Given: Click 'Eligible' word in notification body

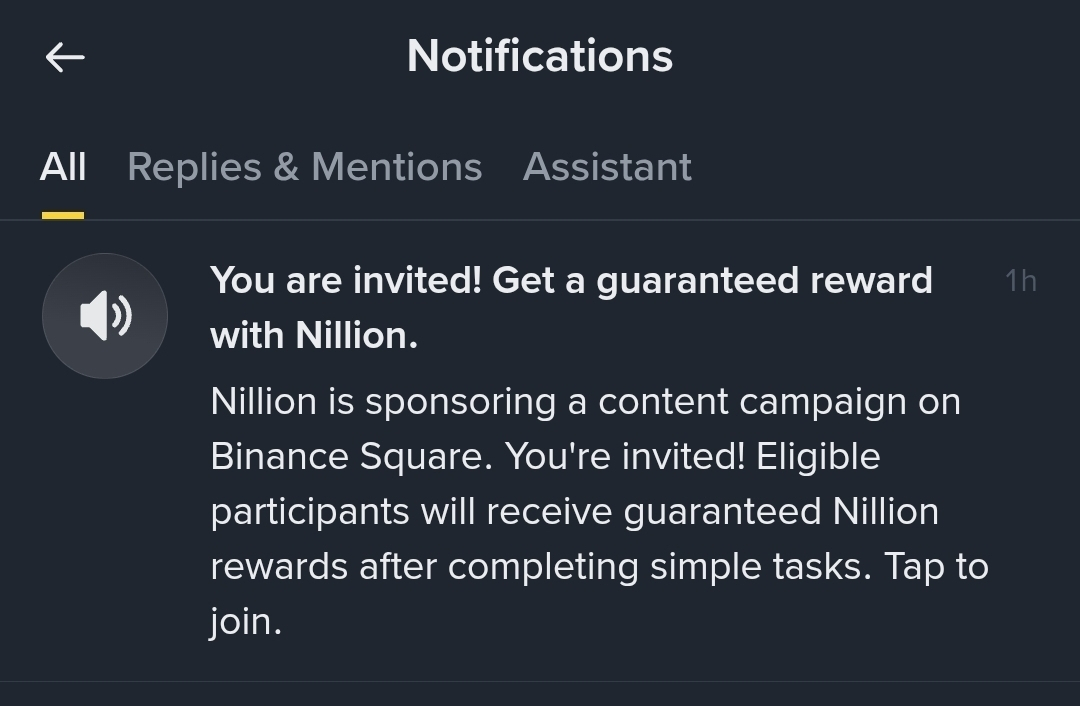Looking at the screenshot, I should pyautogui.click(x=818, y=457).
